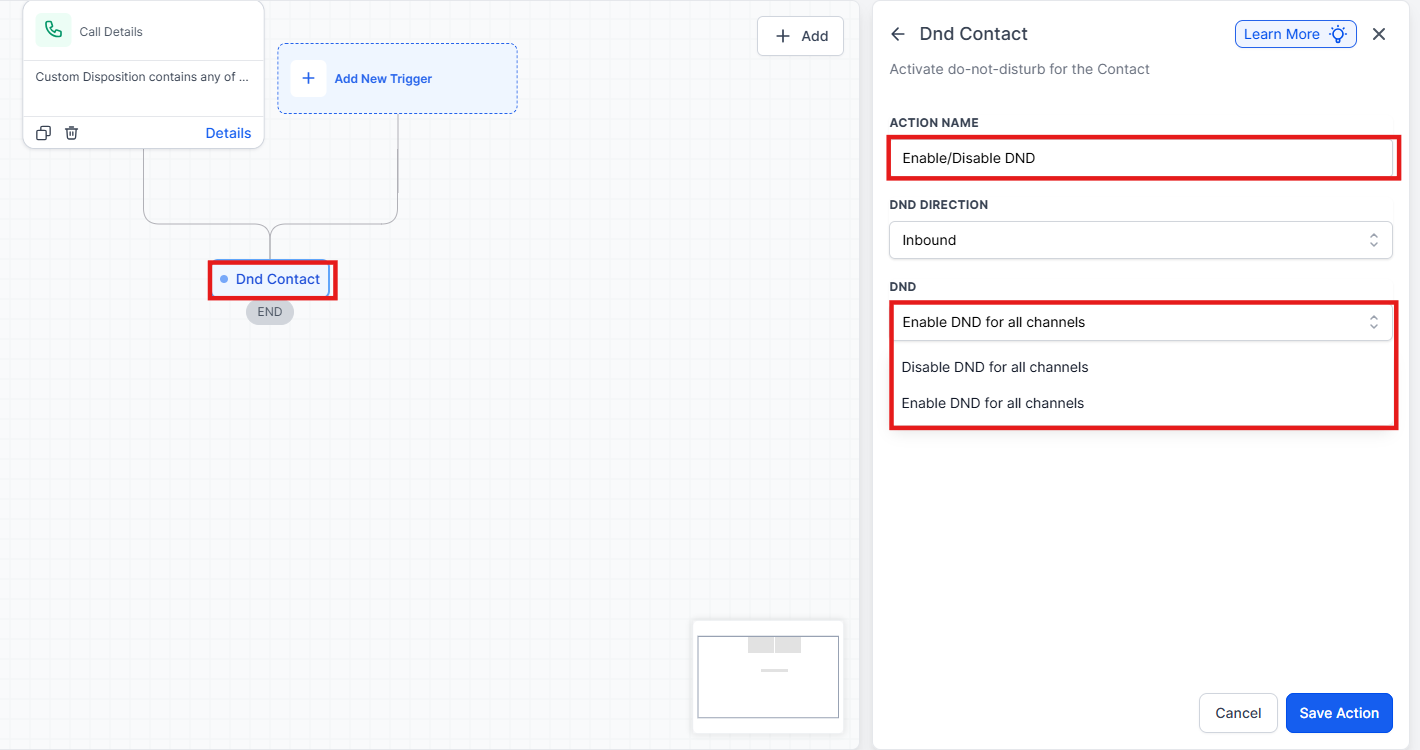This screenshot has width=1420, height=750.
Task: Click the lightbulb icon in Learn More
Action: [1338, 34]
